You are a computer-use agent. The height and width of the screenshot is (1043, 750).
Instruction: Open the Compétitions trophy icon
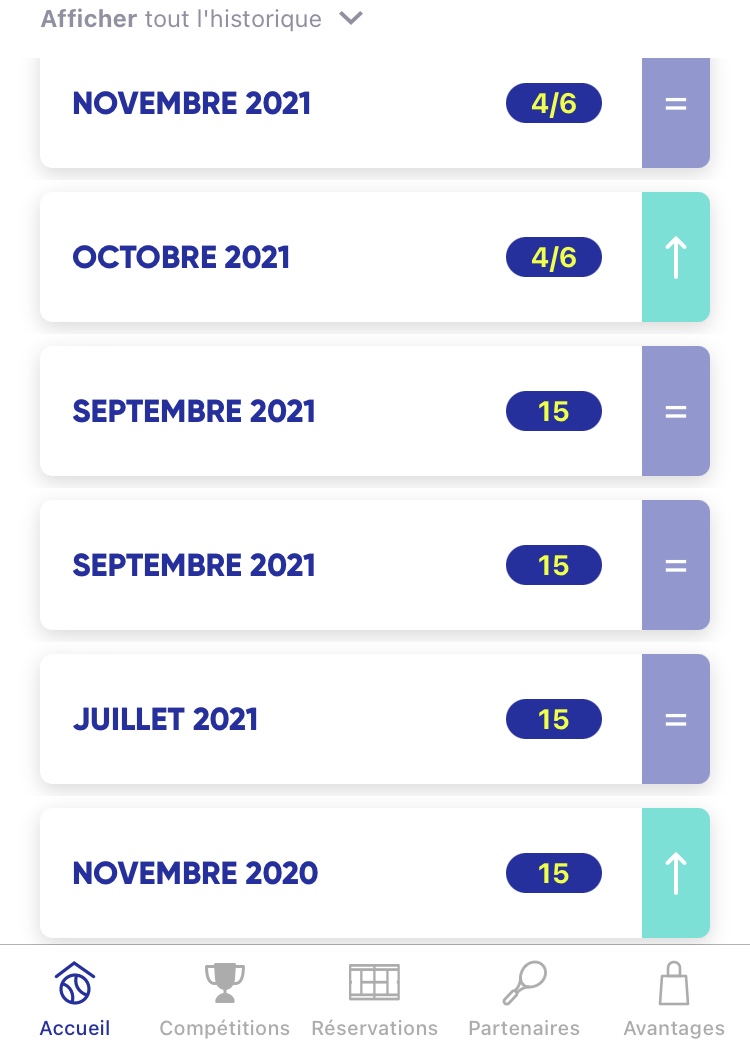[x=224, y=984]
